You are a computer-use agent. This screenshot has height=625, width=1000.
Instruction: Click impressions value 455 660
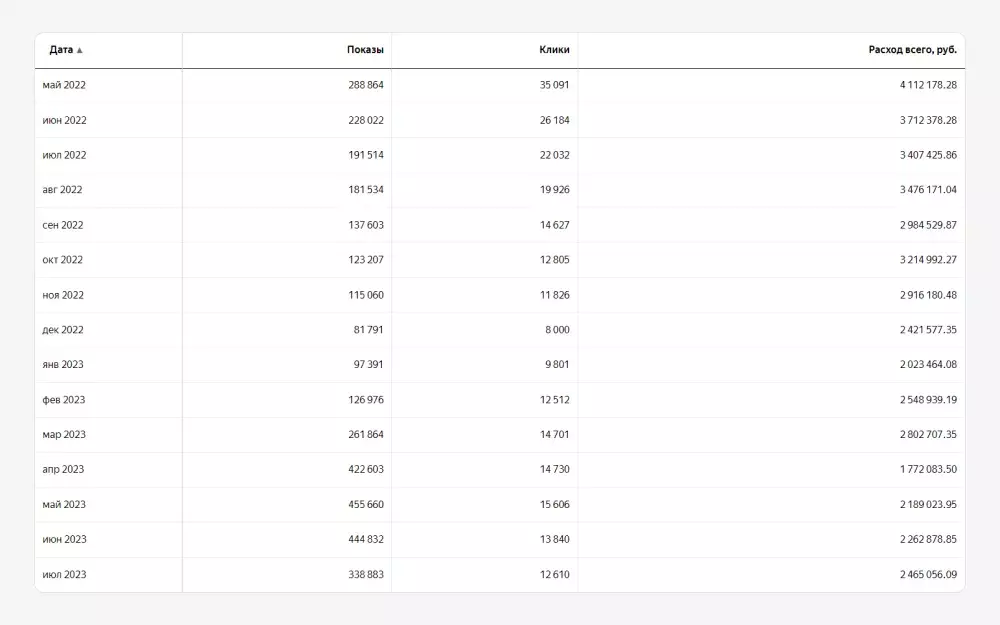362,505
